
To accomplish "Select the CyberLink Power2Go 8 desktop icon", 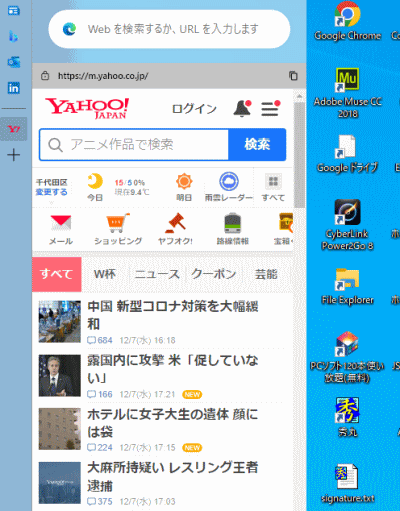I will (347, 225).
